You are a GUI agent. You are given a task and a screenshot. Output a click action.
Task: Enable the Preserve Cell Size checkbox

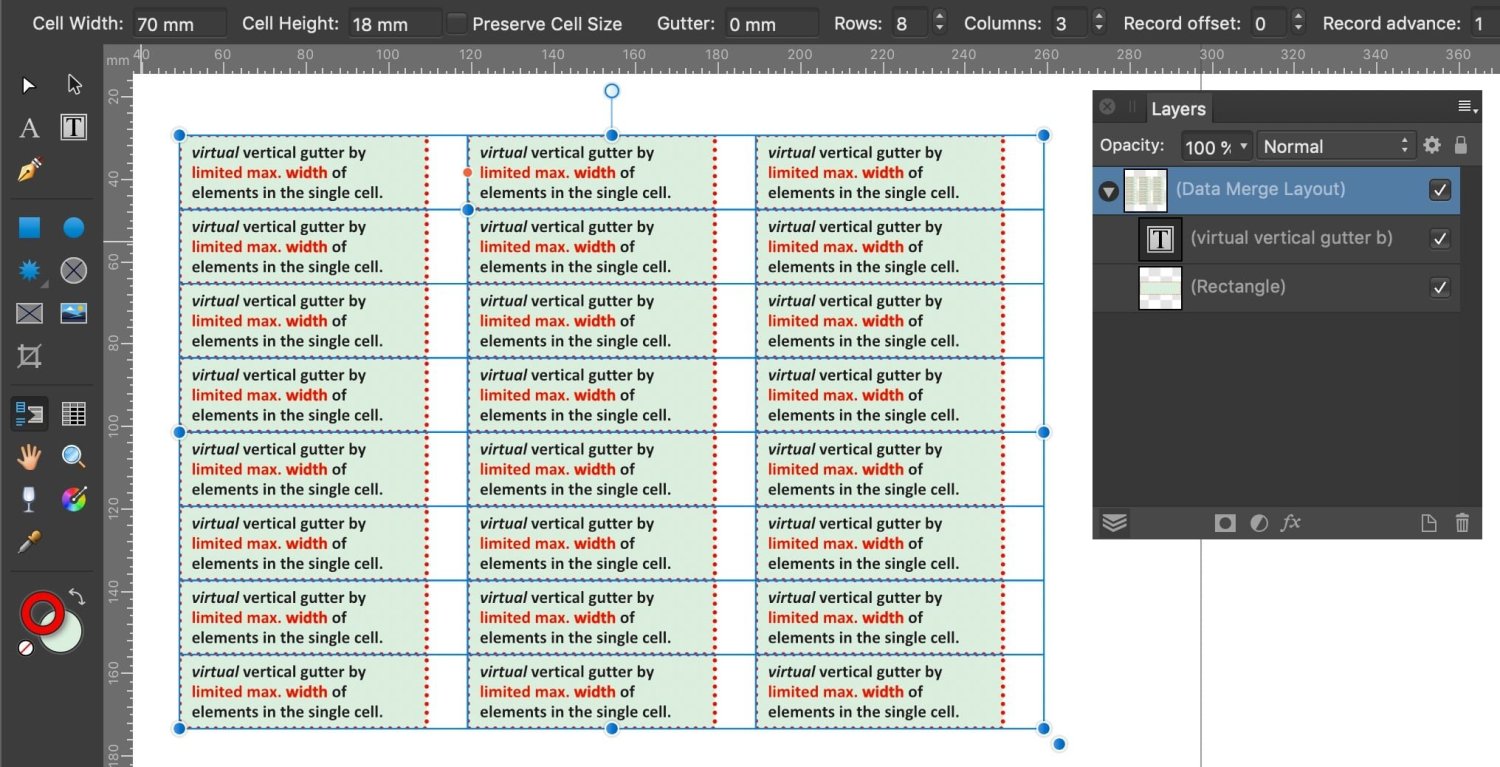(x=457, y=23)
